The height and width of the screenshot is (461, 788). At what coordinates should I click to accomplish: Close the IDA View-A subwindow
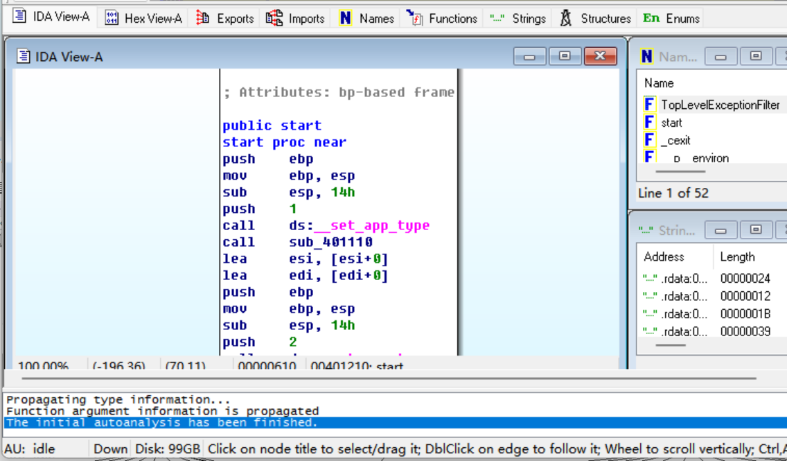[600, 56]
